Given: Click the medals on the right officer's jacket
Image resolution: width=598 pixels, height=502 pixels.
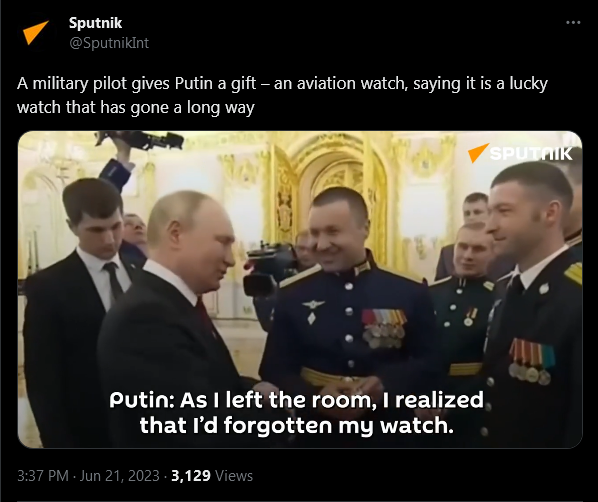Looking at the screenshot, I should [x=531, y=362].
